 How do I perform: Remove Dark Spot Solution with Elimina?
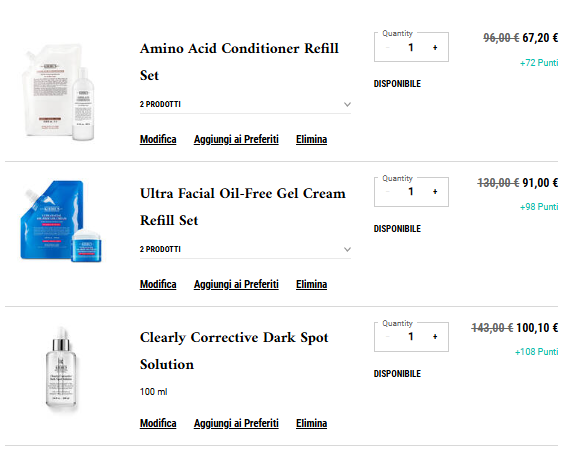(x=311, y=423)
